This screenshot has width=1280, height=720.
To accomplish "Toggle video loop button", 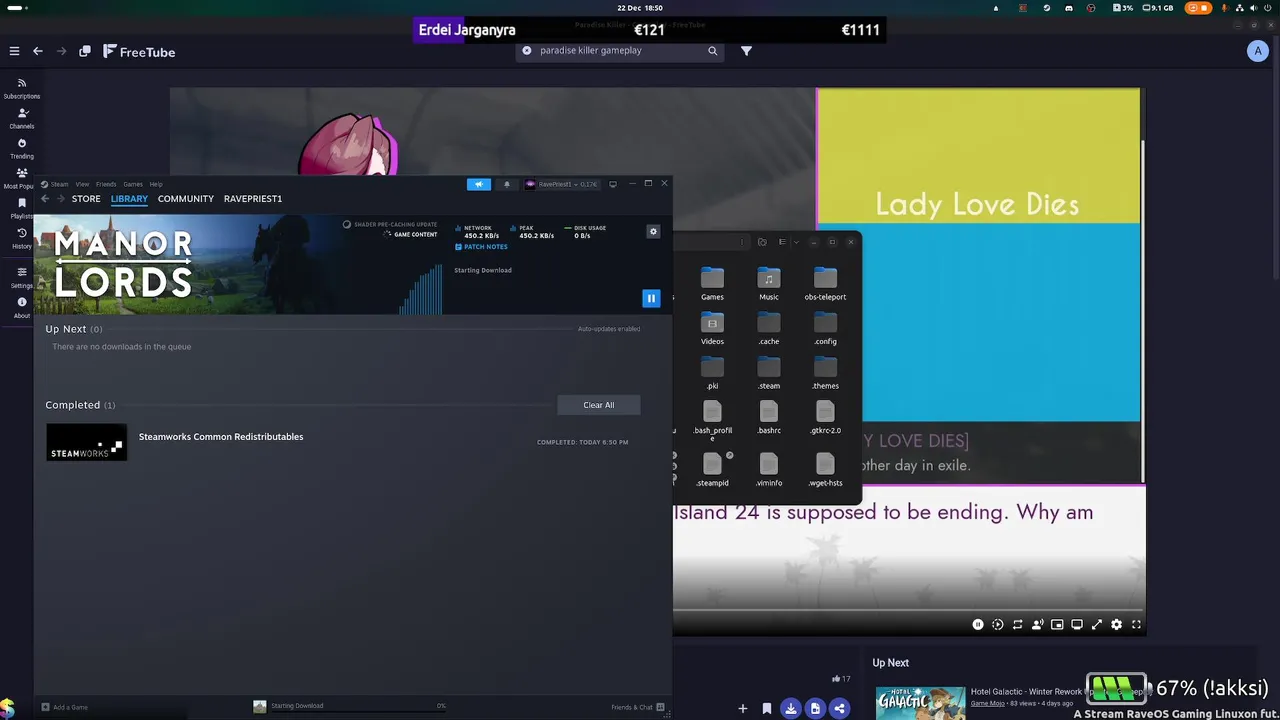I will [x=1017, y=625].
